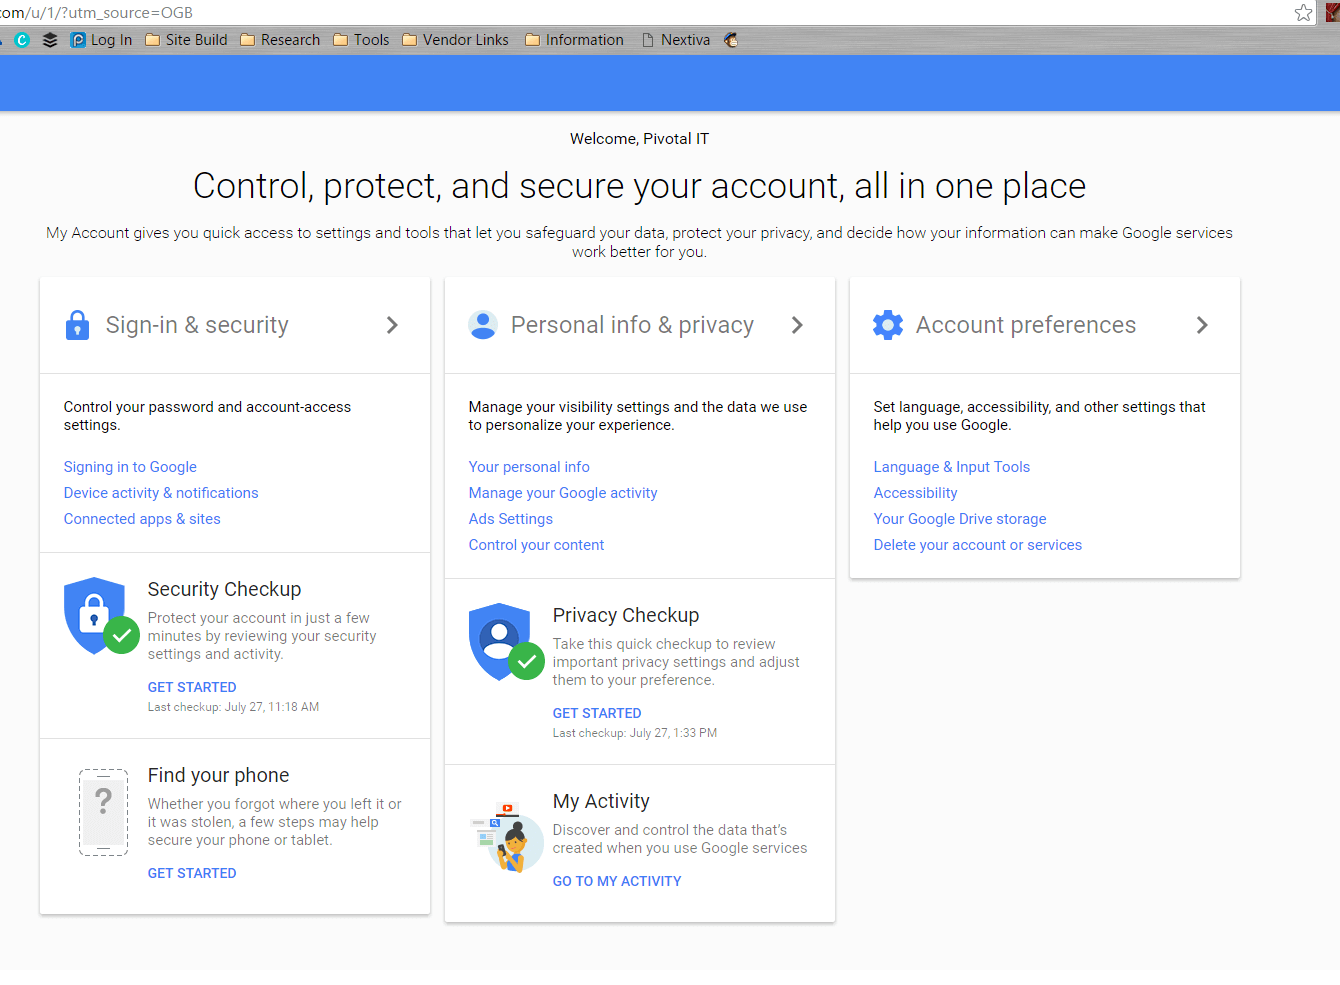Open the stacked layers bookmark icon
Viewport: 1340px width, 985px height.
click(50, 40)
